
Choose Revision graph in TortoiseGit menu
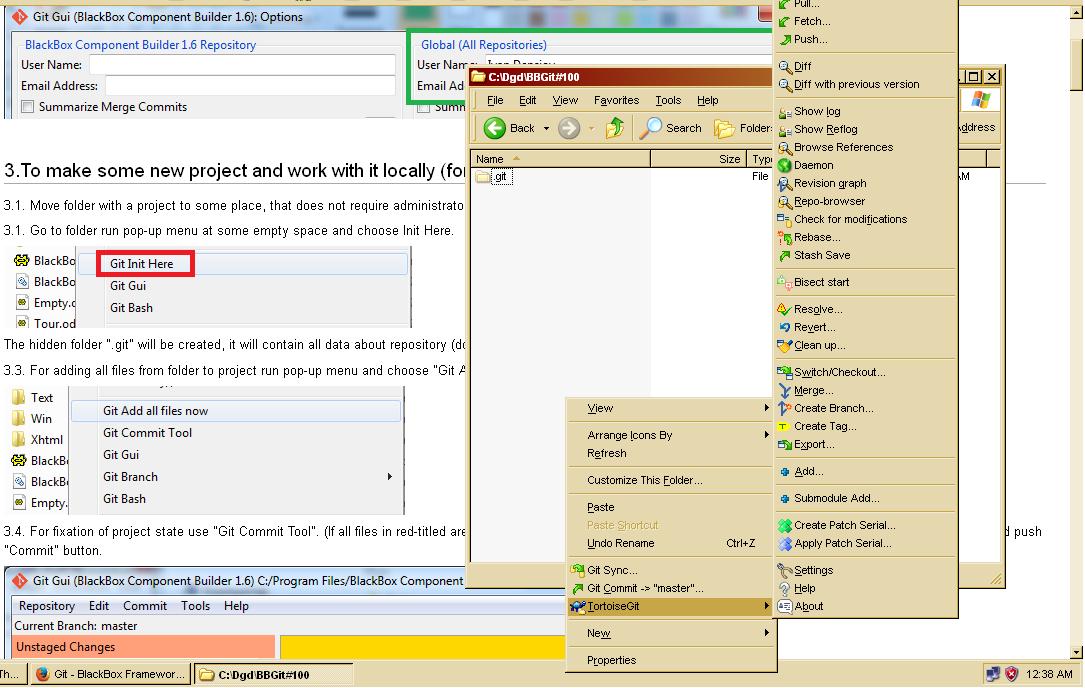[830, 183]
